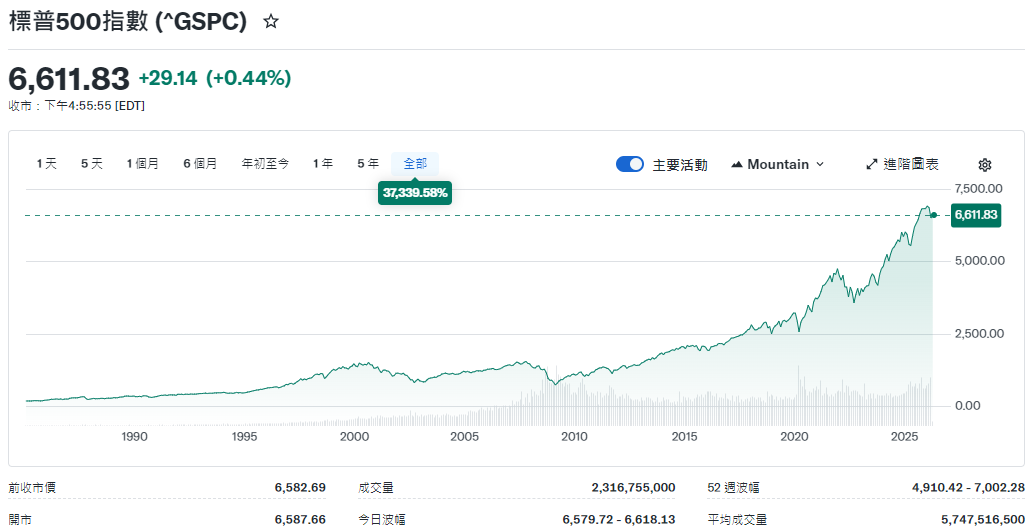The image size is (1035, 530).
Task: Click the 成交量 label
Action: 376,488
